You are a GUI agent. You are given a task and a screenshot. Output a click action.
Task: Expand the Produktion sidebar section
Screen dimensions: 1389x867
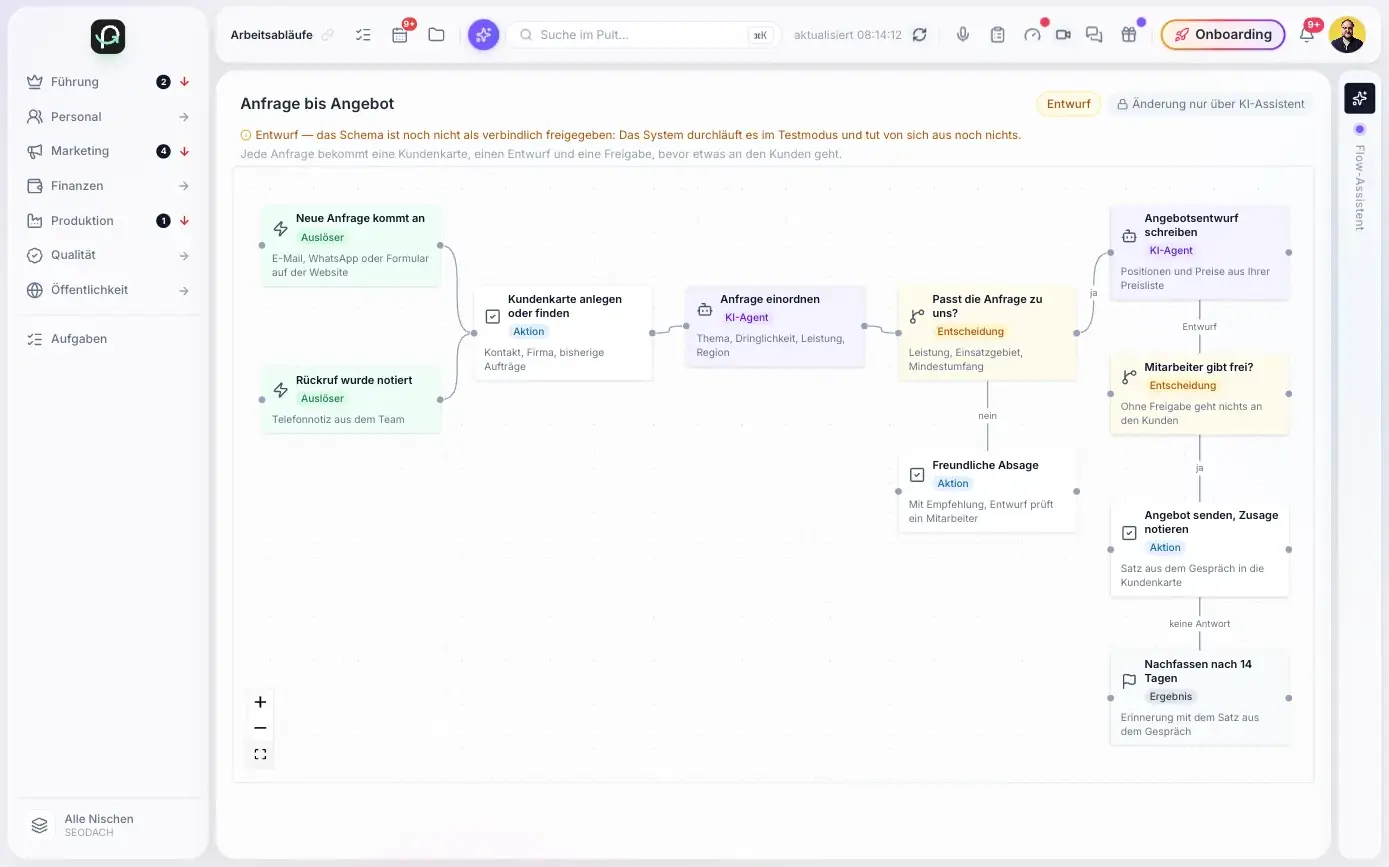pos(108,221)
